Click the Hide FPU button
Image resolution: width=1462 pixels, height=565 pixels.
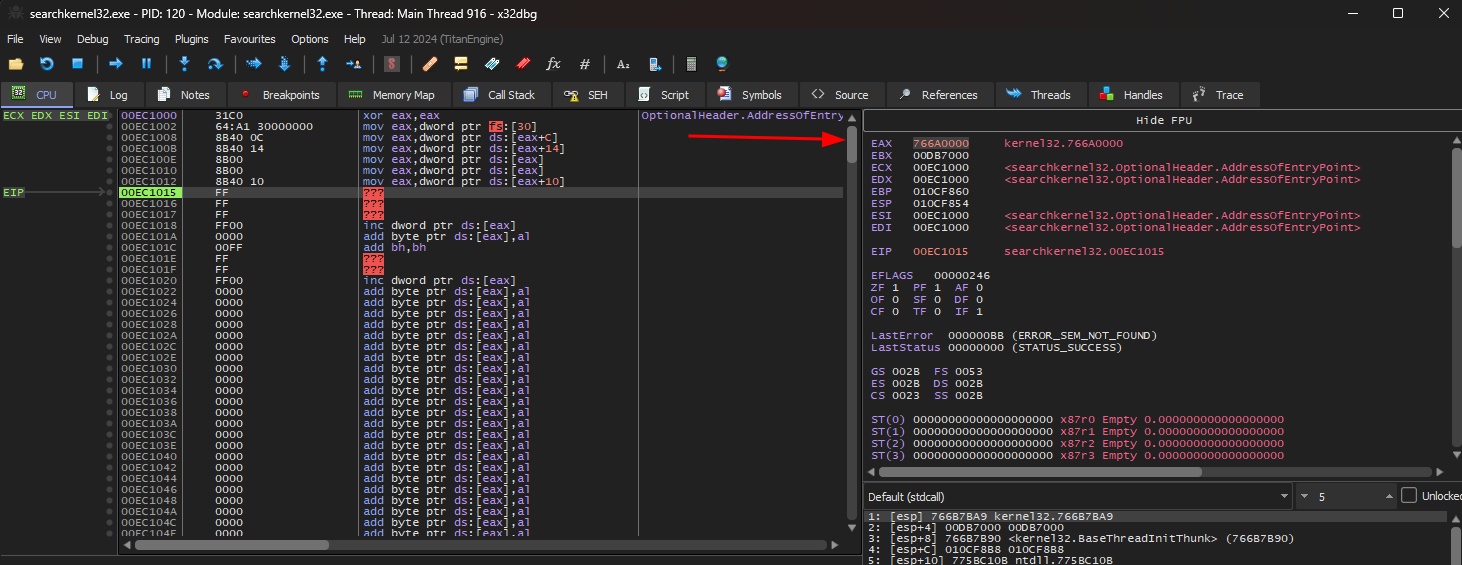coord(1162,120)
